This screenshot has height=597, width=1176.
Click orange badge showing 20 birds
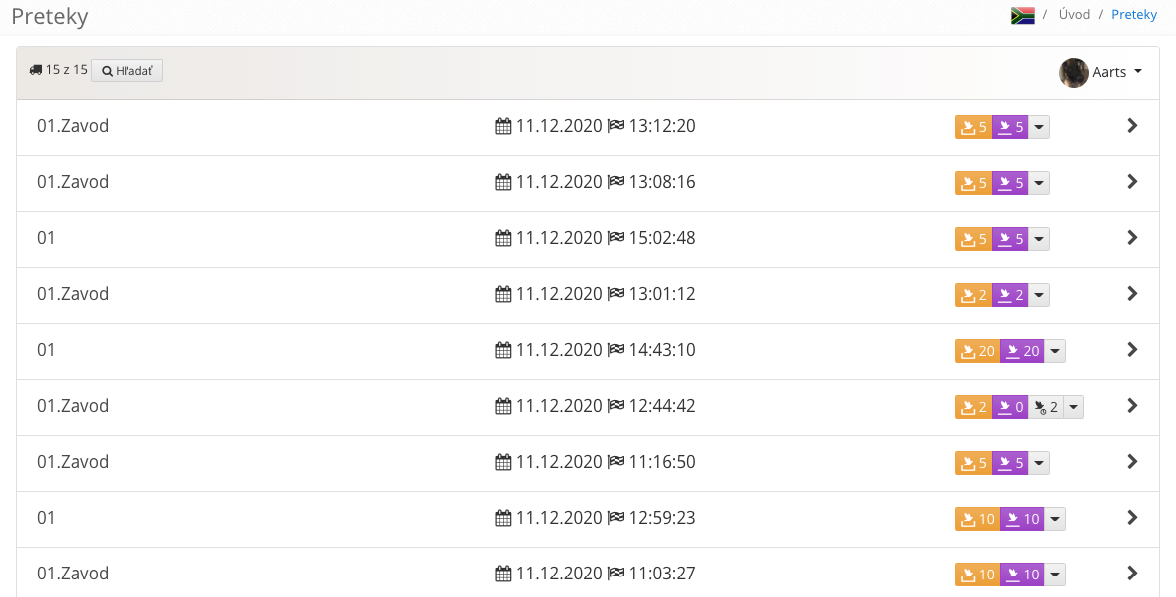click(977, 351)
